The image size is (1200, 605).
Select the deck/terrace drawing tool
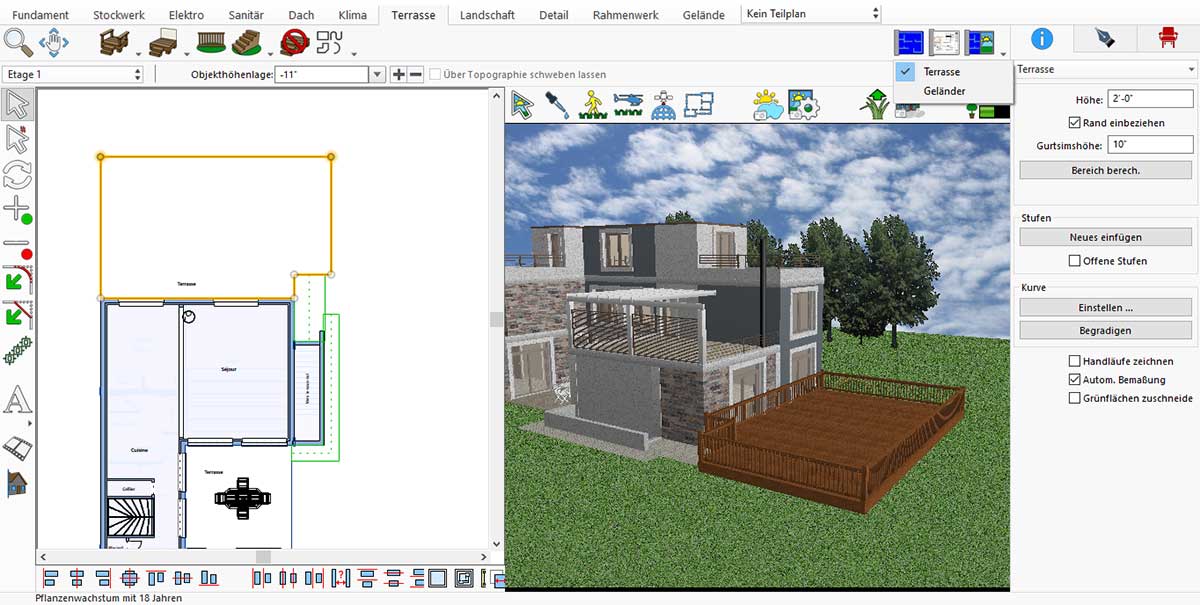click(x=113, y=43)
